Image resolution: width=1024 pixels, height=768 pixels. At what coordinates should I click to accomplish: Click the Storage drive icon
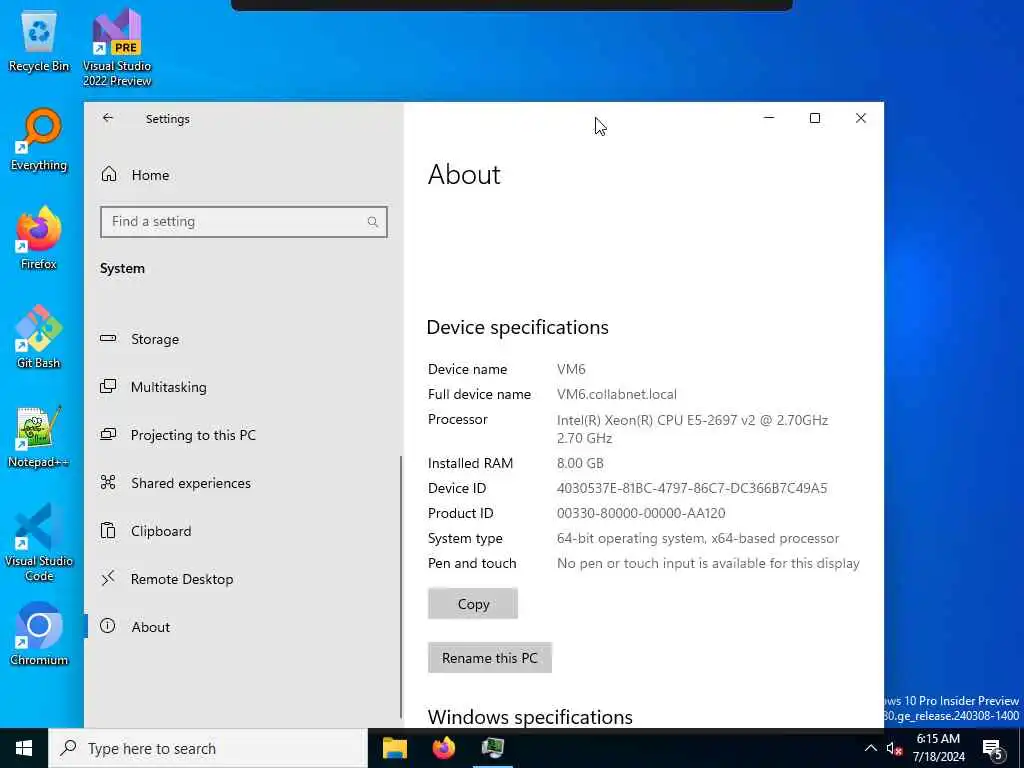coord(108,338)
